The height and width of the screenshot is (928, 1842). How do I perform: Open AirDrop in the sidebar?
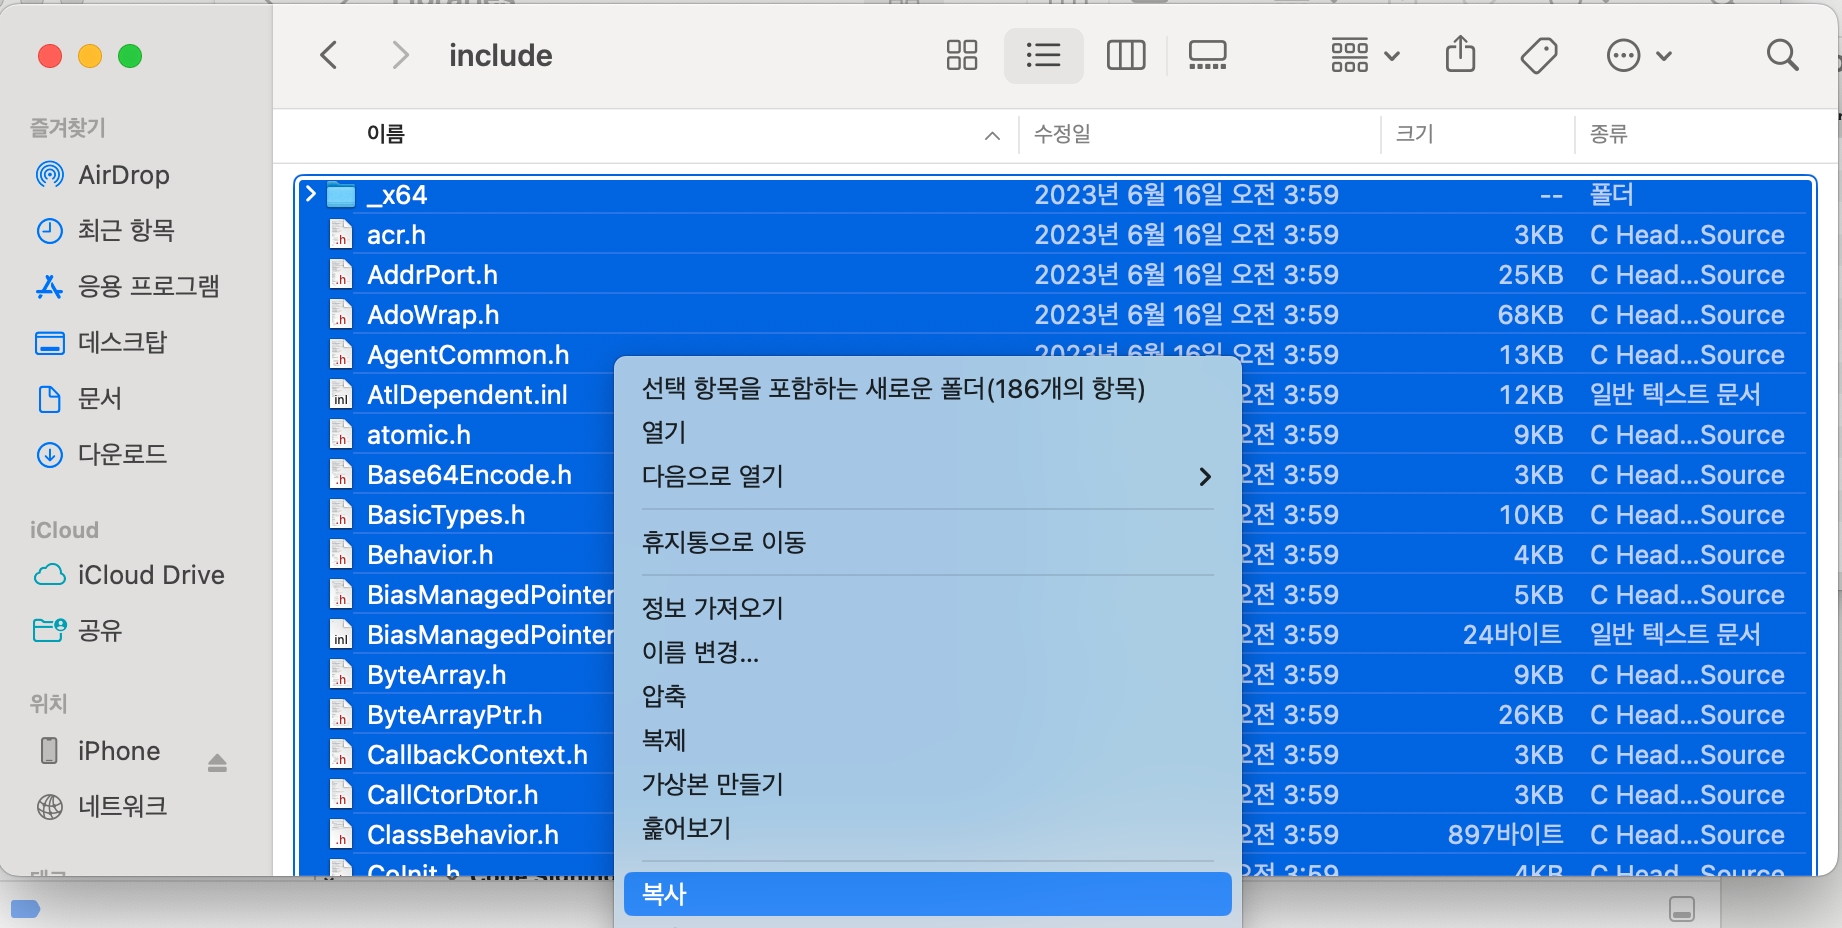pos(123,175)
